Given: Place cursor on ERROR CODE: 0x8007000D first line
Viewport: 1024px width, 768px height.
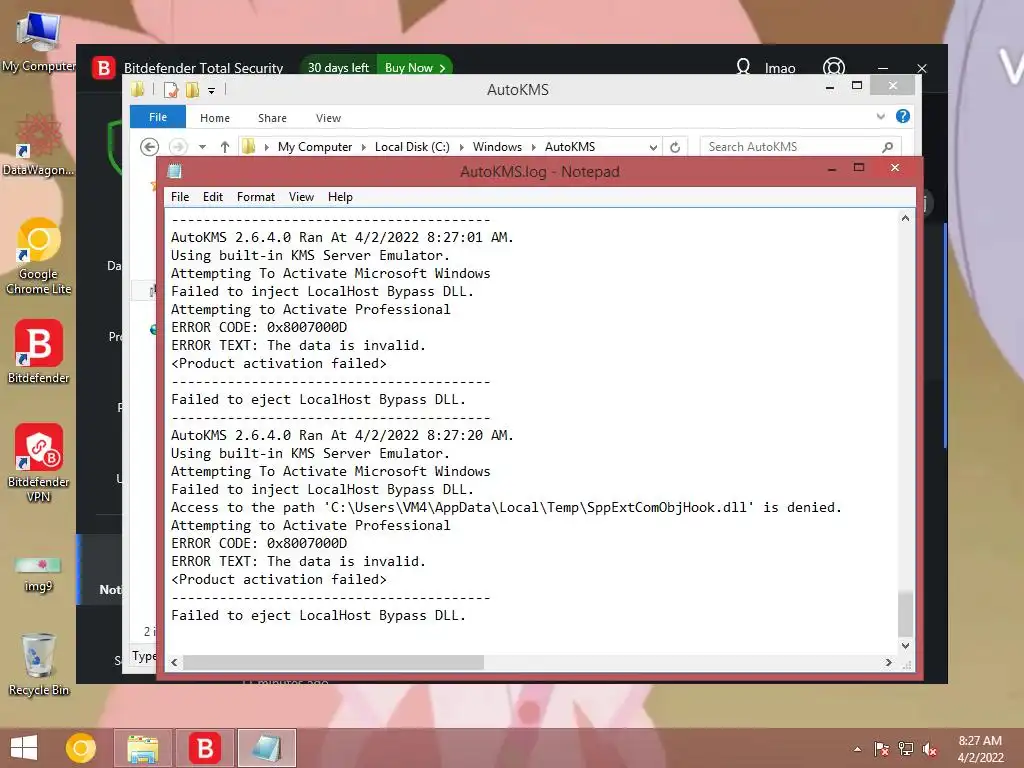Looking at the screenshot, I should pos(259,327).
